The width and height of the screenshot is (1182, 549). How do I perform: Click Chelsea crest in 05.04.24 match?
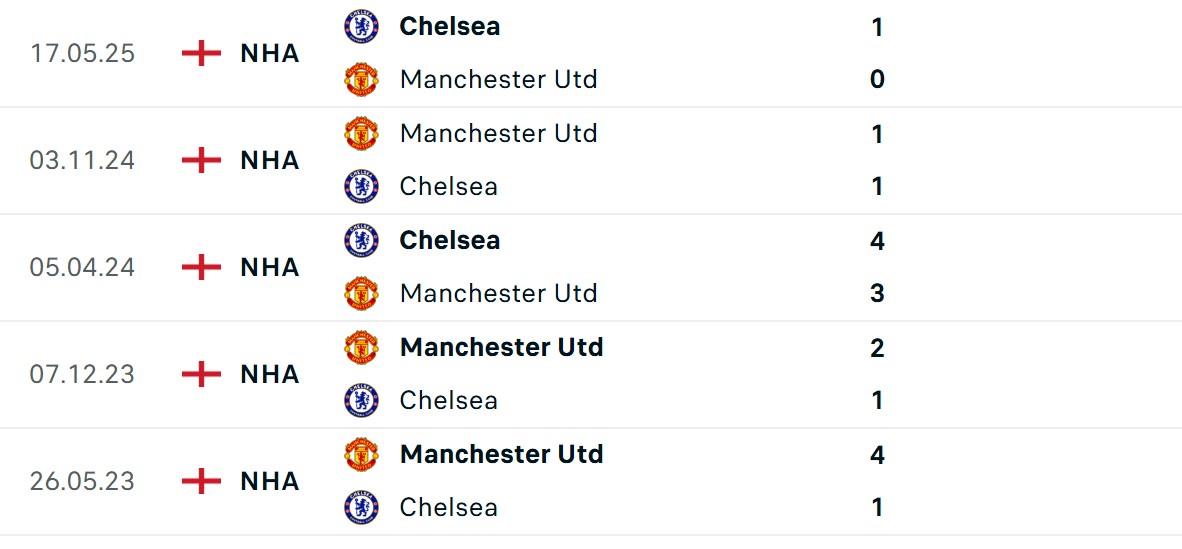[361, 240]
